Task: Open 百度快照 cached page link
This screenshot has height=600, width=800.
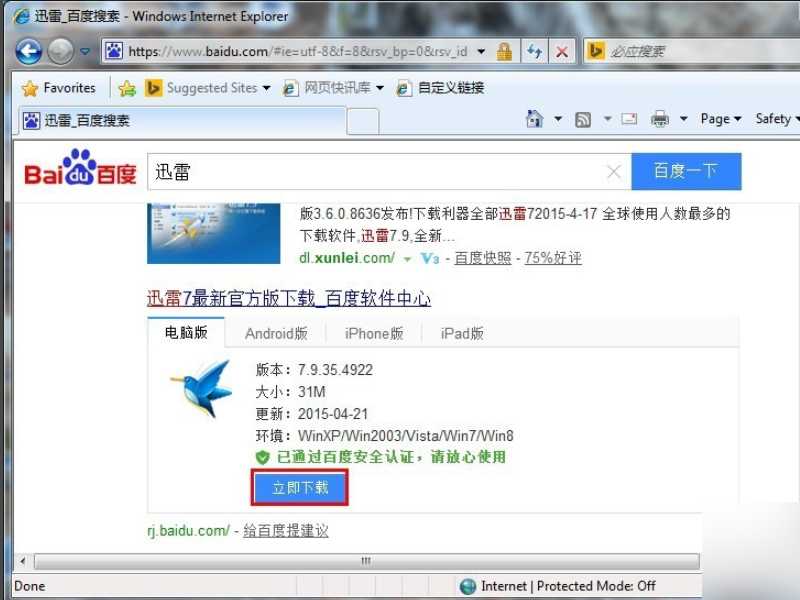Action: pyautogui.click(x=483, y=258)
